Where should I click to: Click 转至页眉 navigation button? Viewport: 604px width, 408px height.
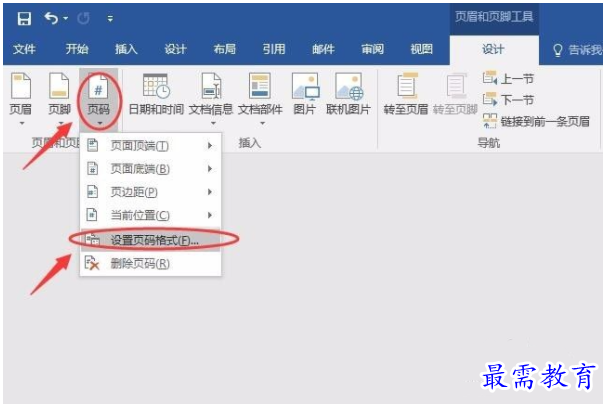point(406,94)
